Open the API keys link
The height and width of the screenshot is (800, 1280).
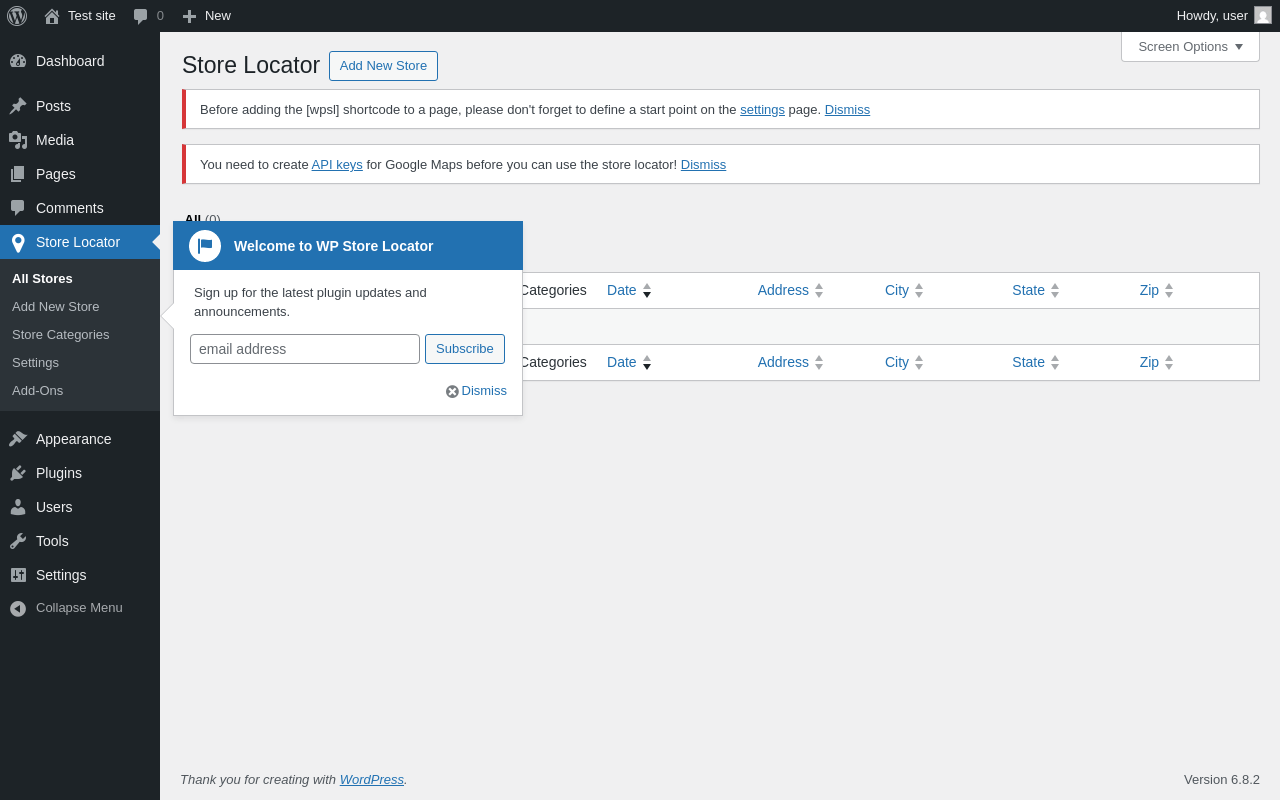(337, 165)
